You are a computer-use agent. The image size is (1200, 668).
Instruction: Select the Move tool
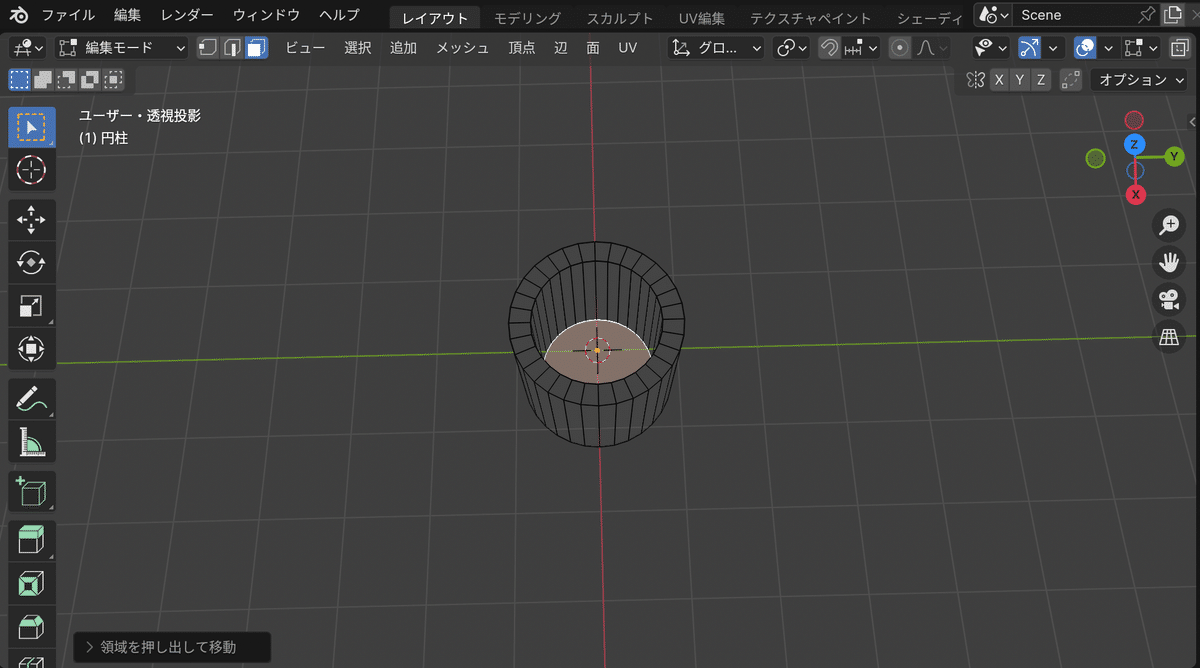[x=32, y=218]
